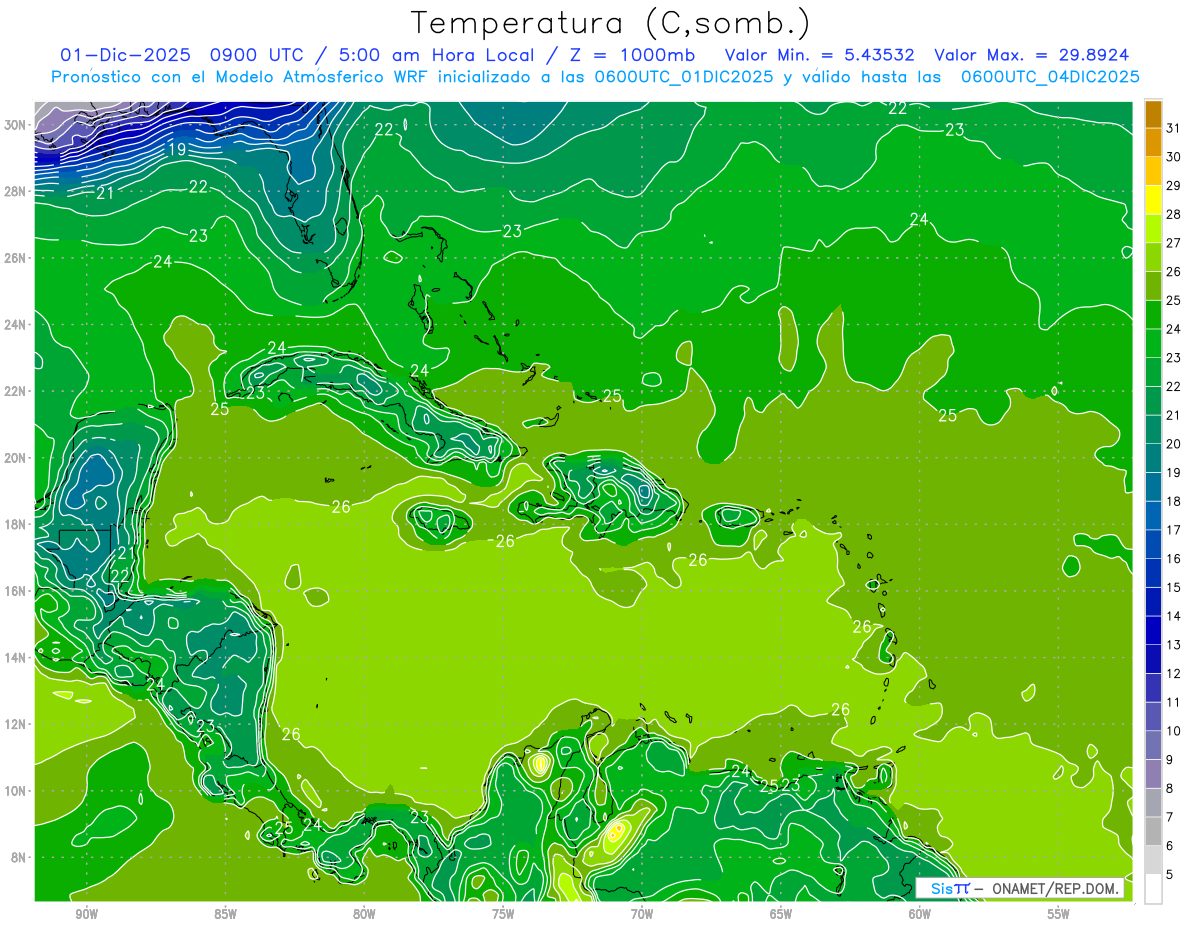Click the 70W longitude axis label
The width and height of the screenshot is (1200, 927).
pos(642,914)
